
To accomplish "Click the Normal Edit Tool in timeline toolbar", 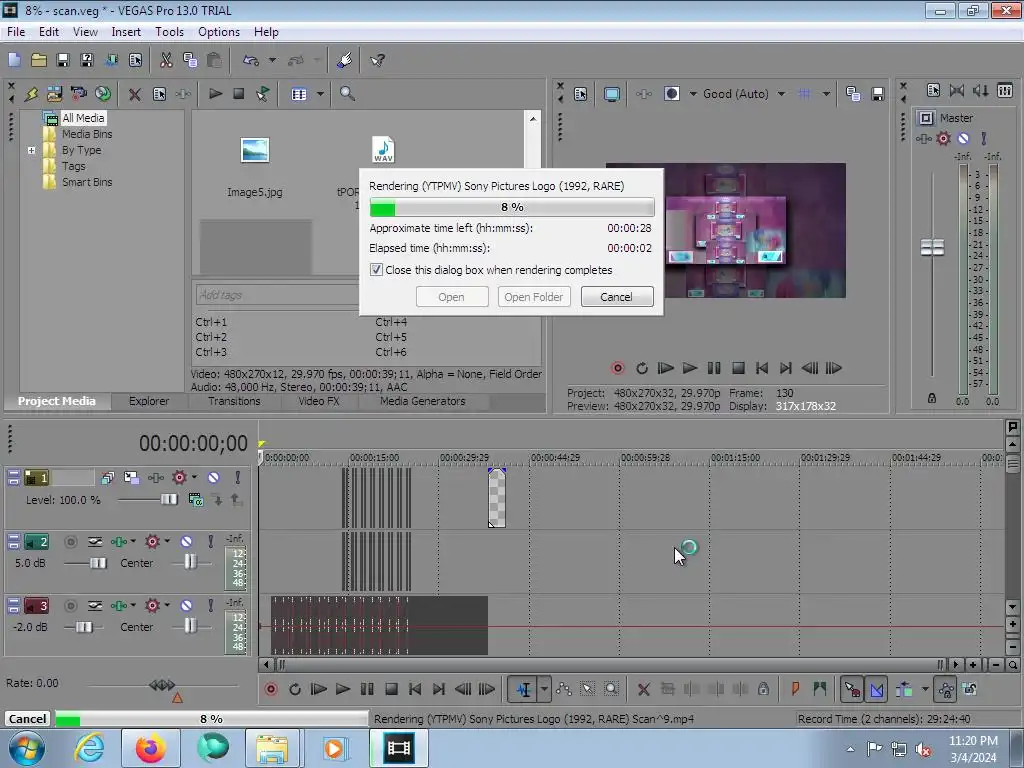I will (x=524, y=689).
